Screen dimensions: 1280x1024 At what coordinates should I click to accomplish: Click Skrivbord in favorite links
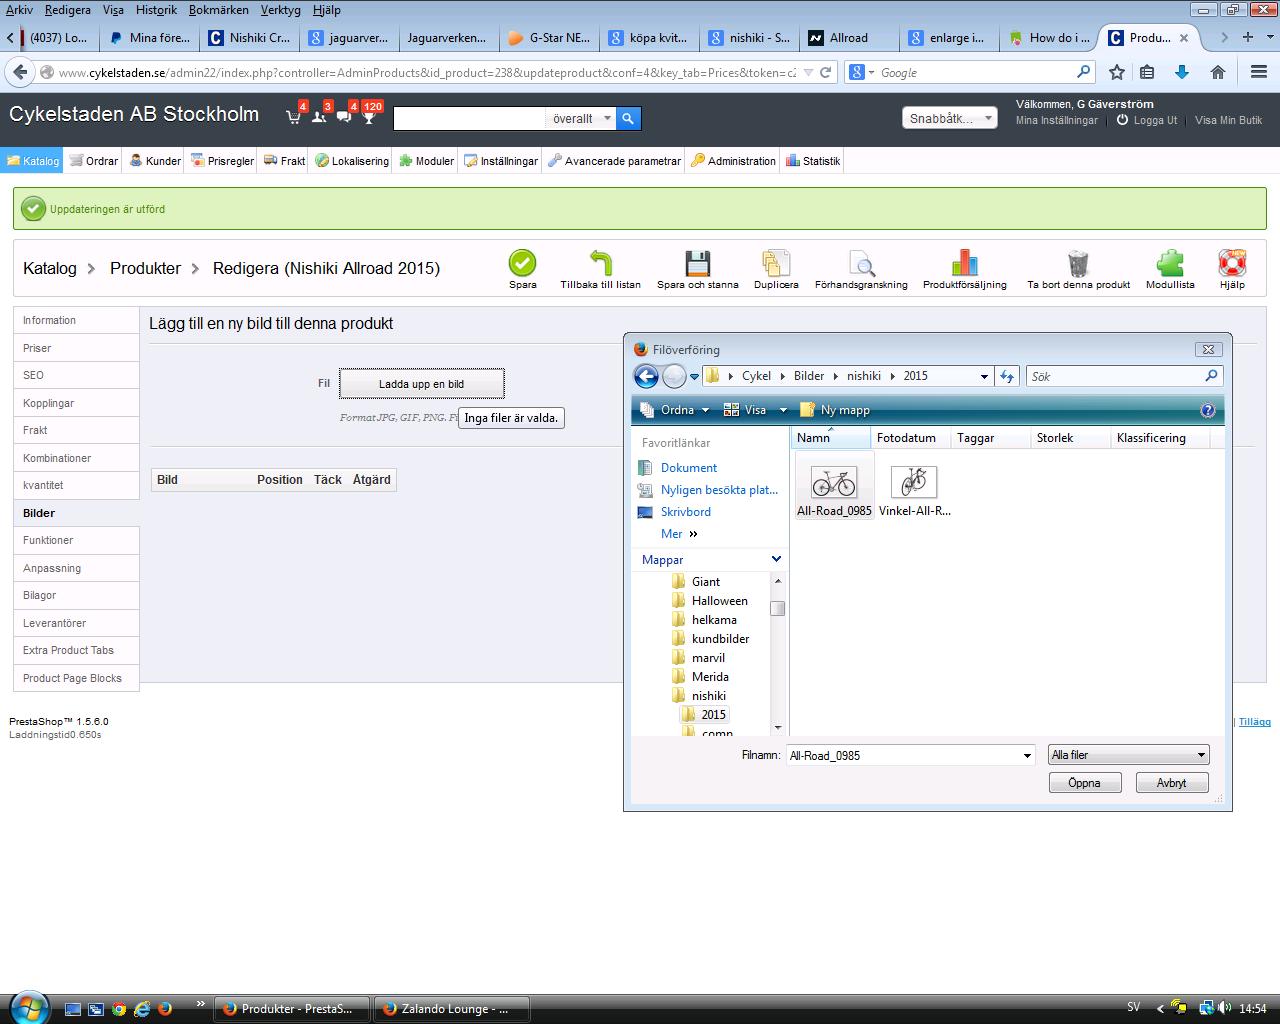pyautogui.click(x=686, y=512)
